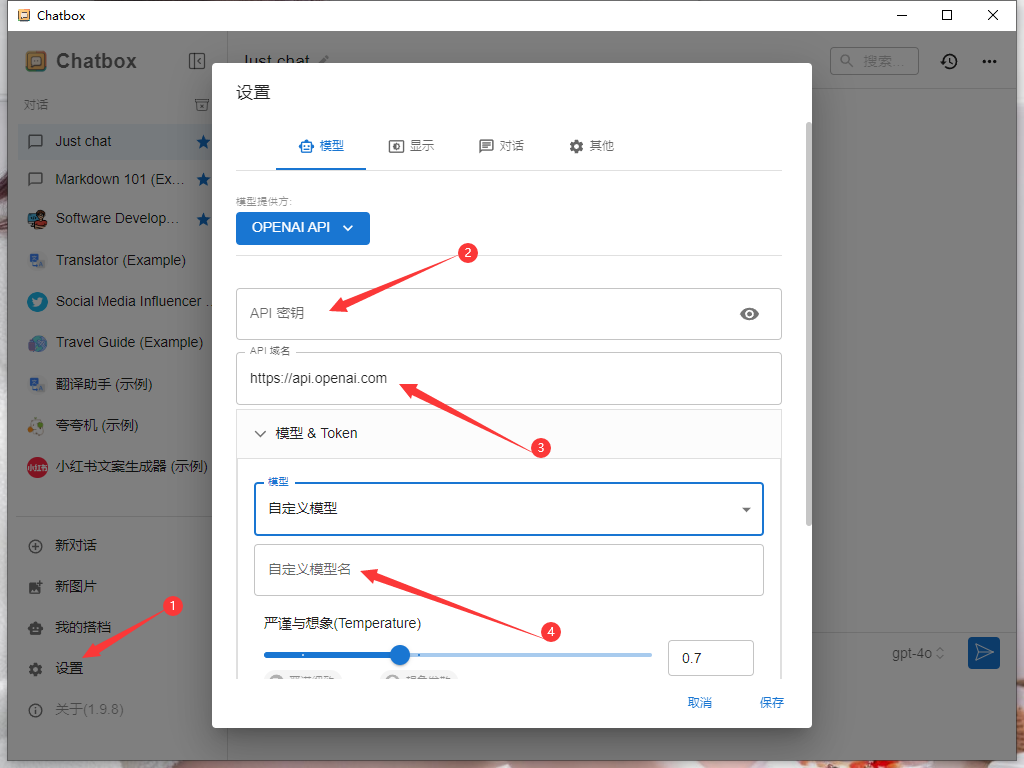Click the pencil edit icon by title
Screen dimensions: 1024x768
(x=324, y=59)
